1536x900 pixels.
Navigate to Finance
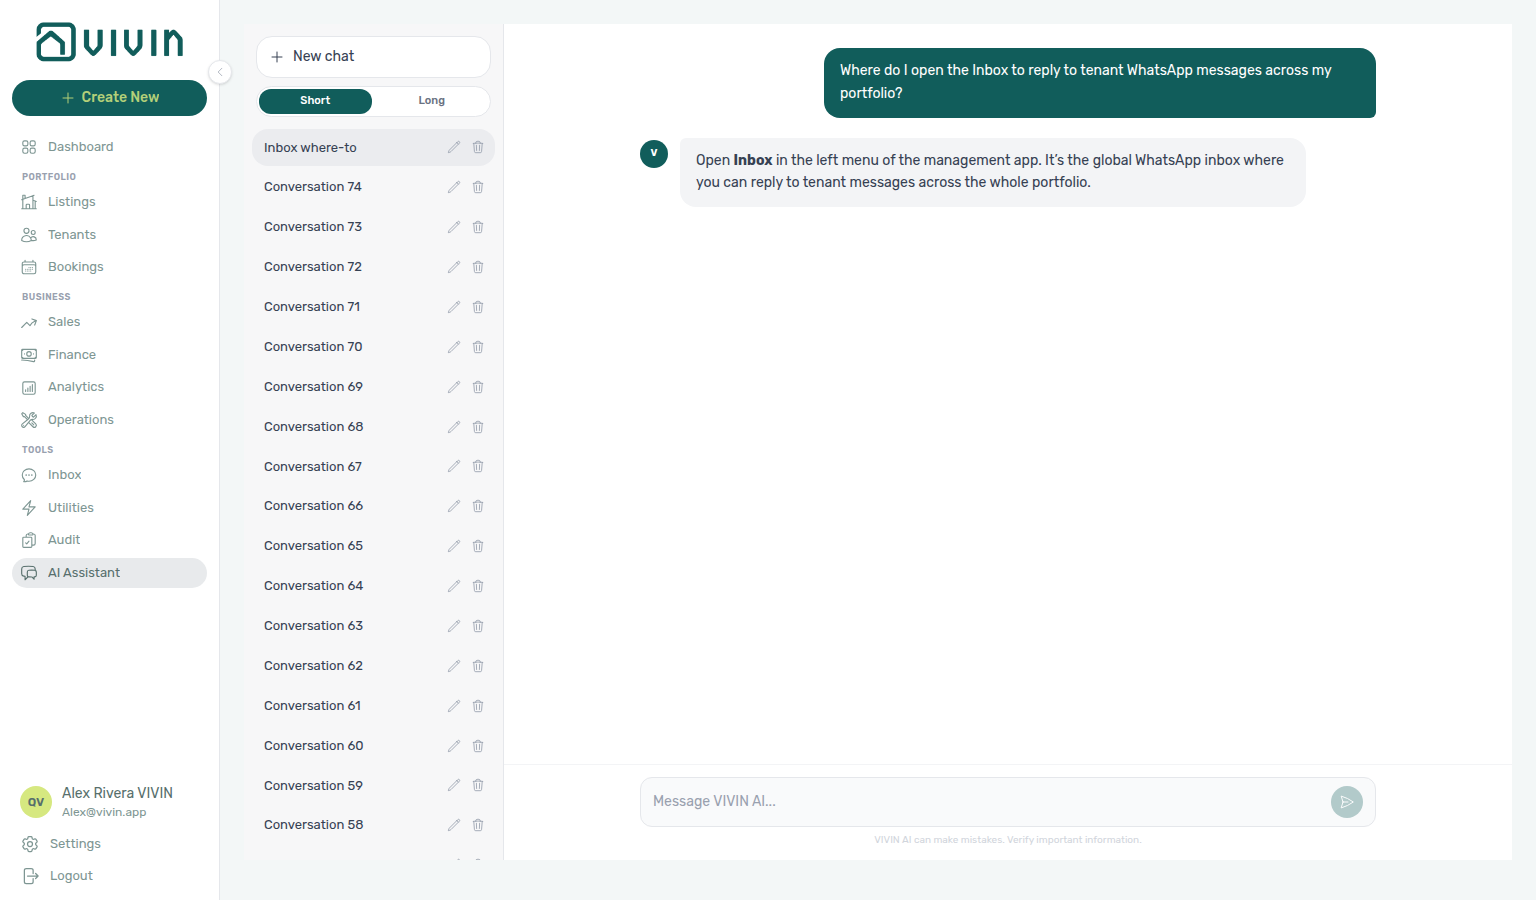point(109,355)
